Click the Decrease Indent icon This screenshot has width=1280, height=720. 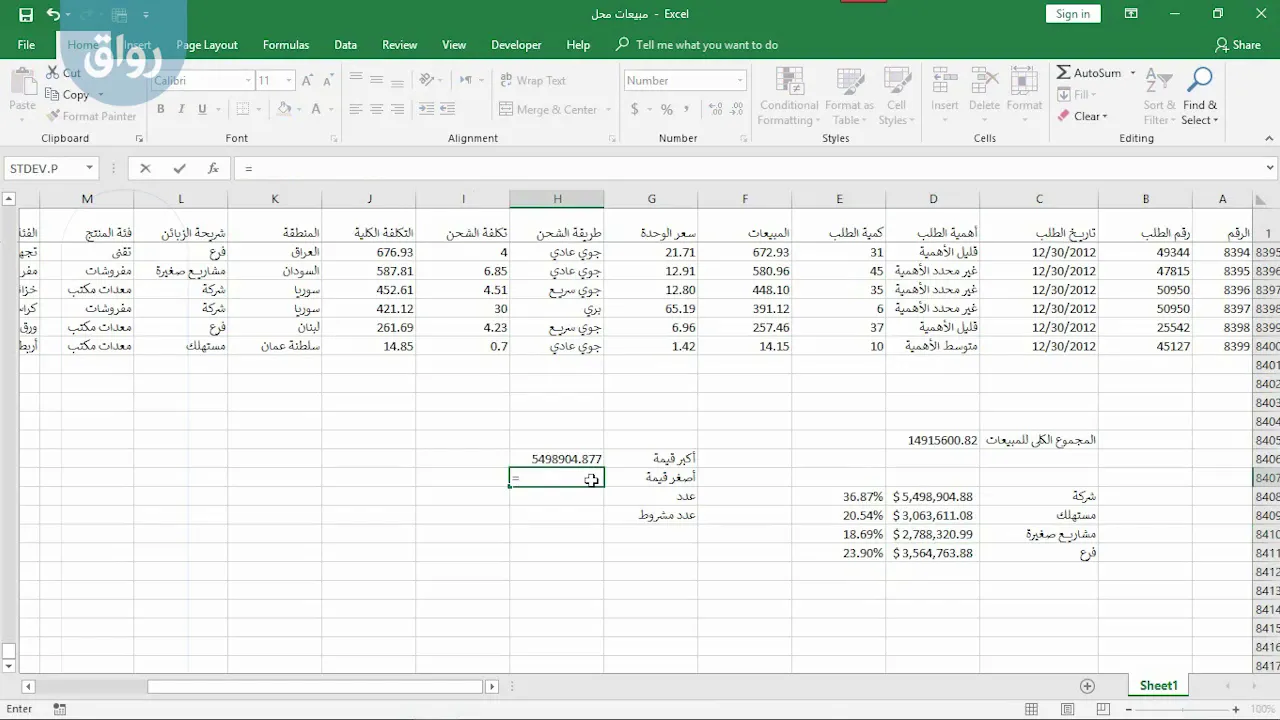427,110
